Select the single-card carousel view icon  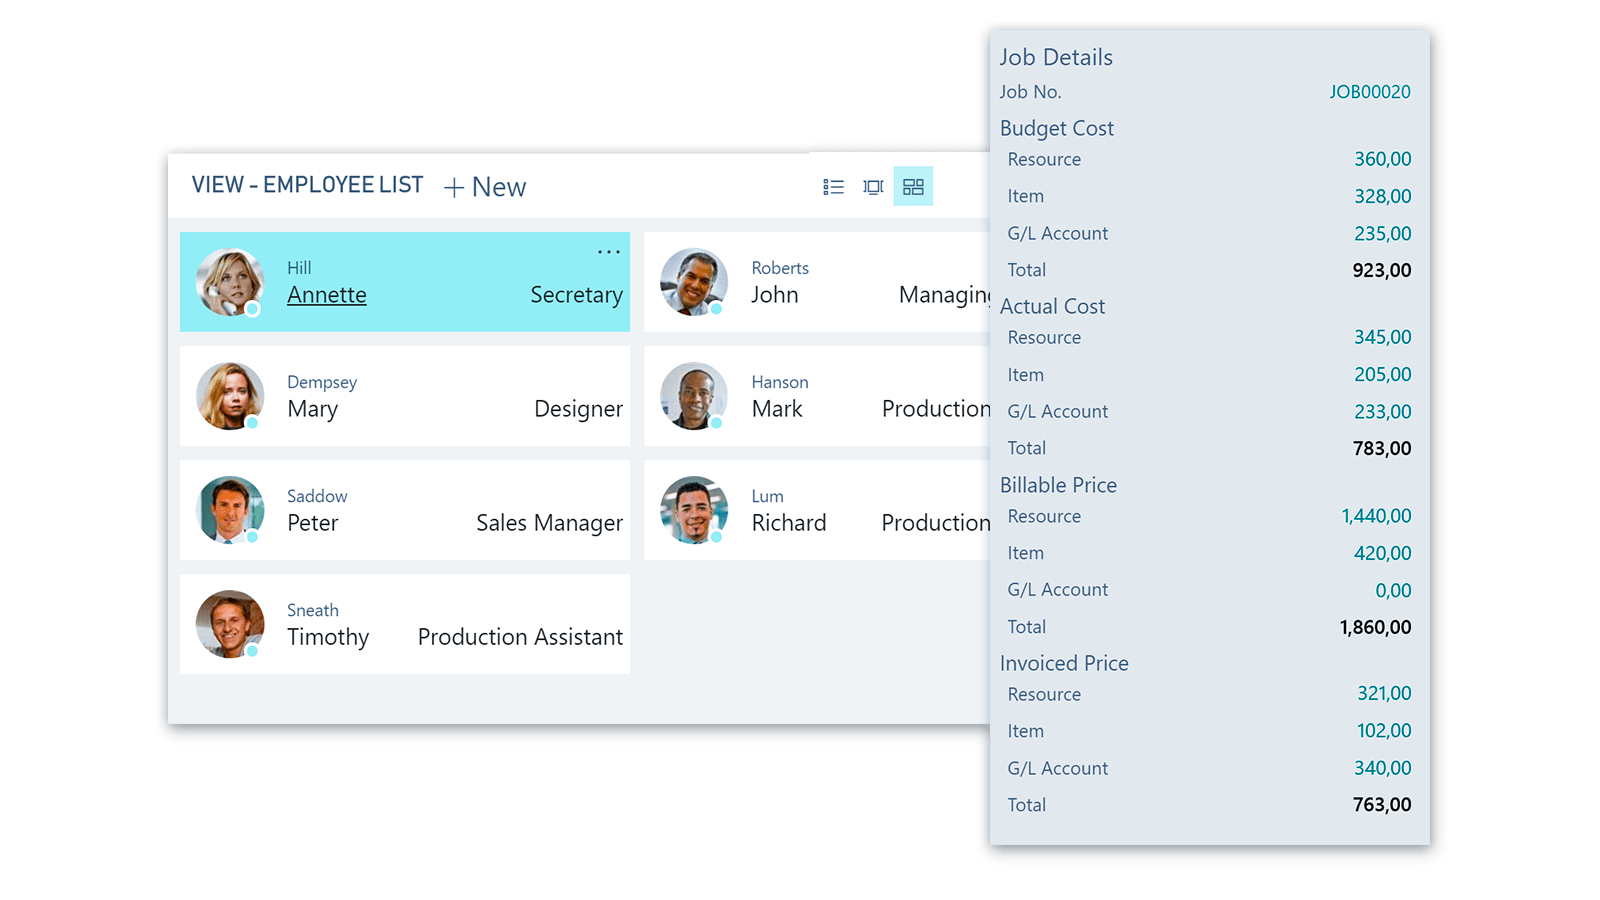[873, 186]
